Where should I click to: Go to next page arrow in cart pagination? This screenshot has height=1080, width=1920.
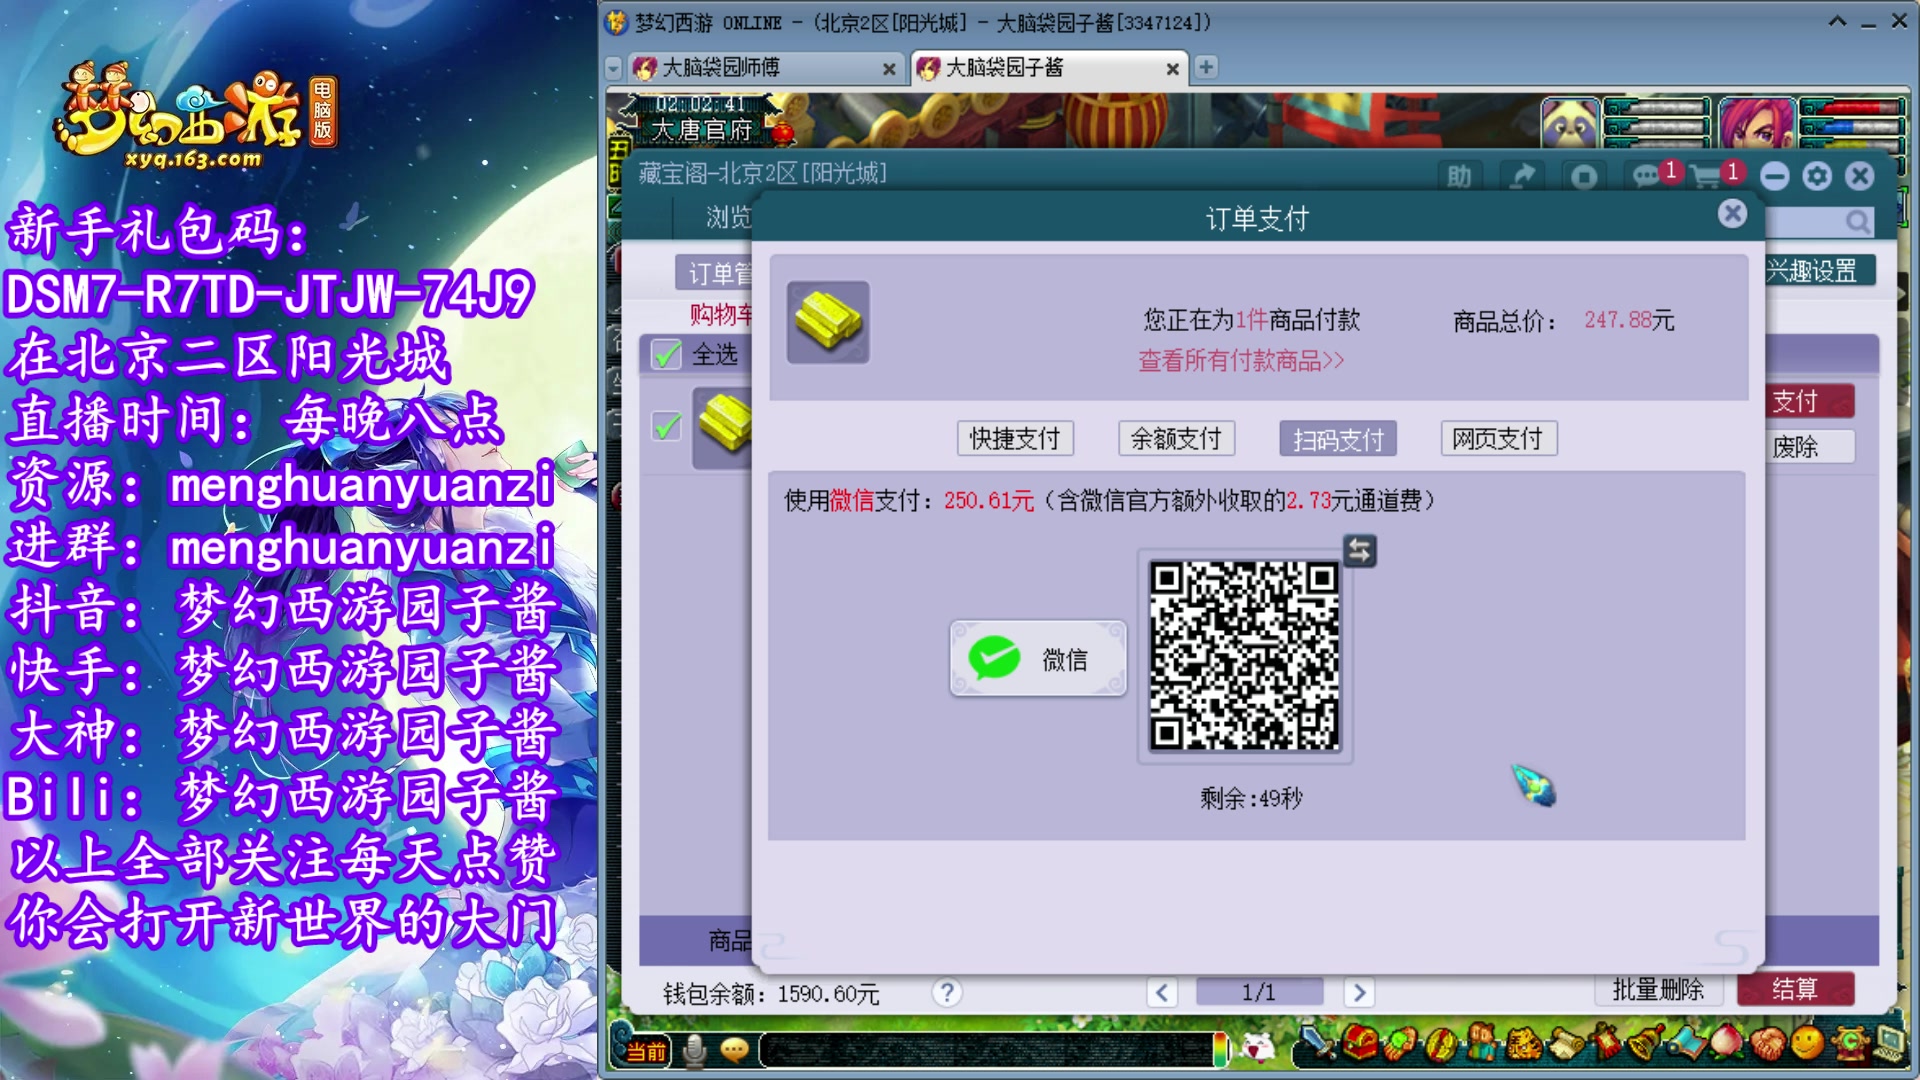tap(1358, 993)
